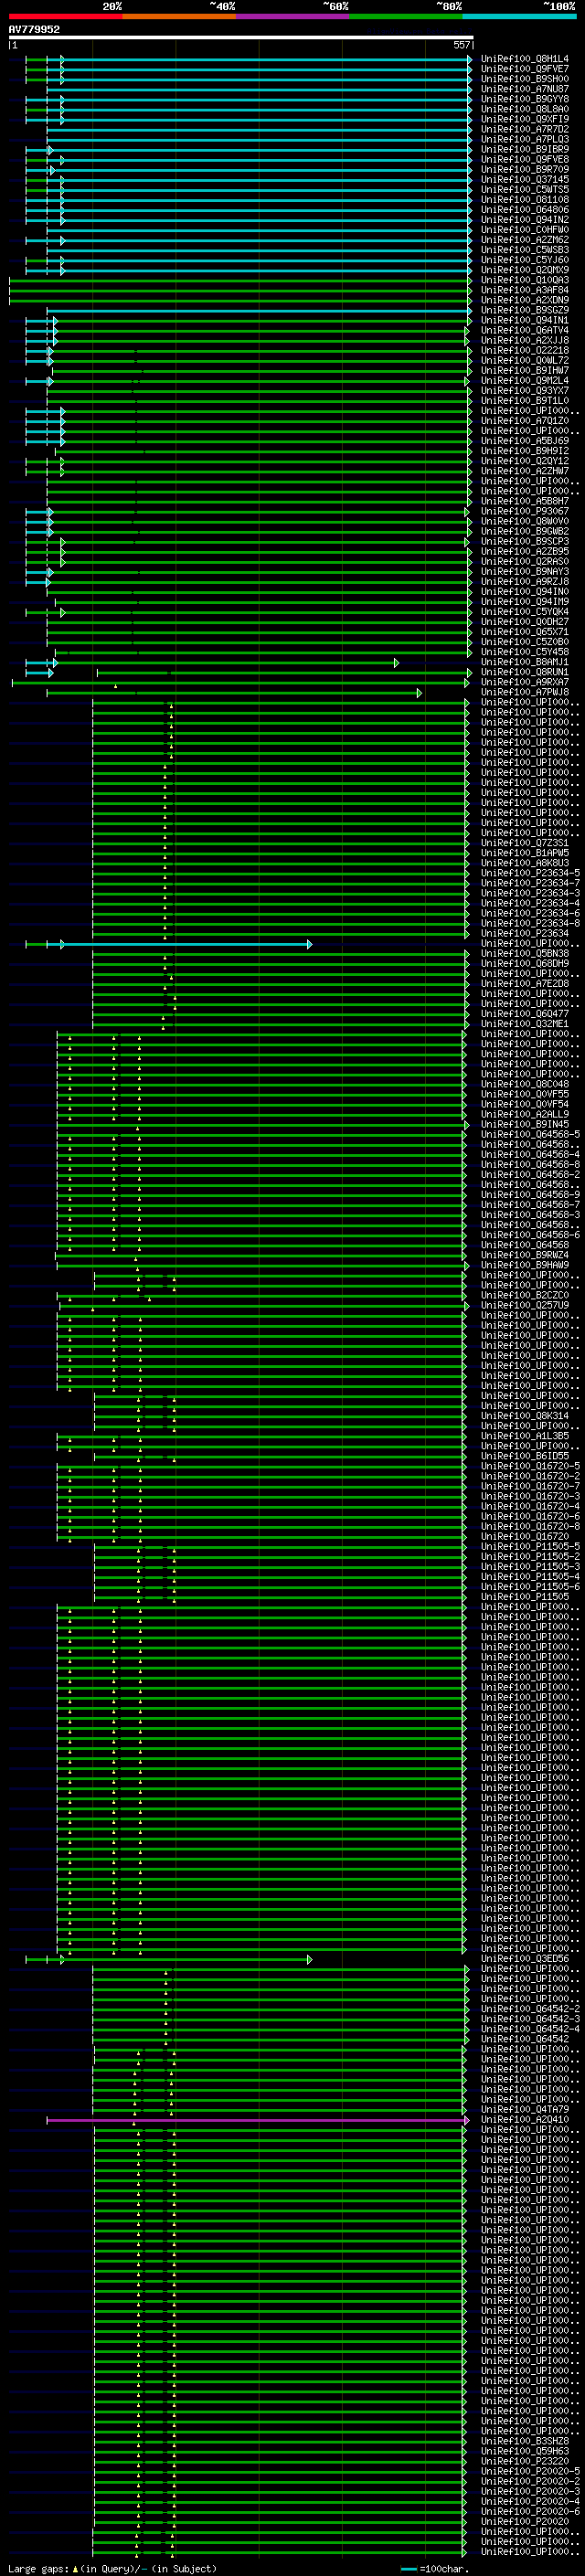Select the UniRef100_Q94IN2 entry
Screen dimensions: 585x2576
pos(525,219)
